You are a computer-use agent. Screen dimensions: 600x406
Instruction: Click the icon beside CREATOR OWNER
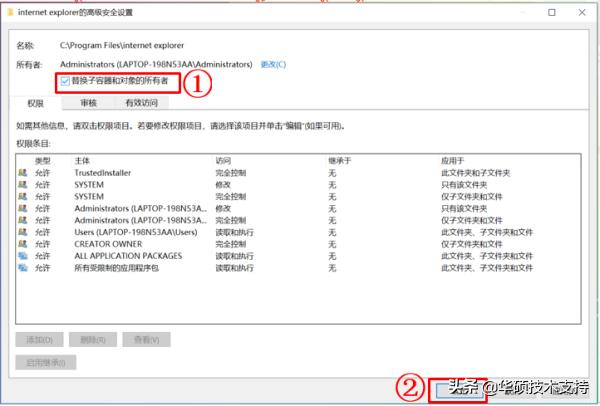click(23, 244)
